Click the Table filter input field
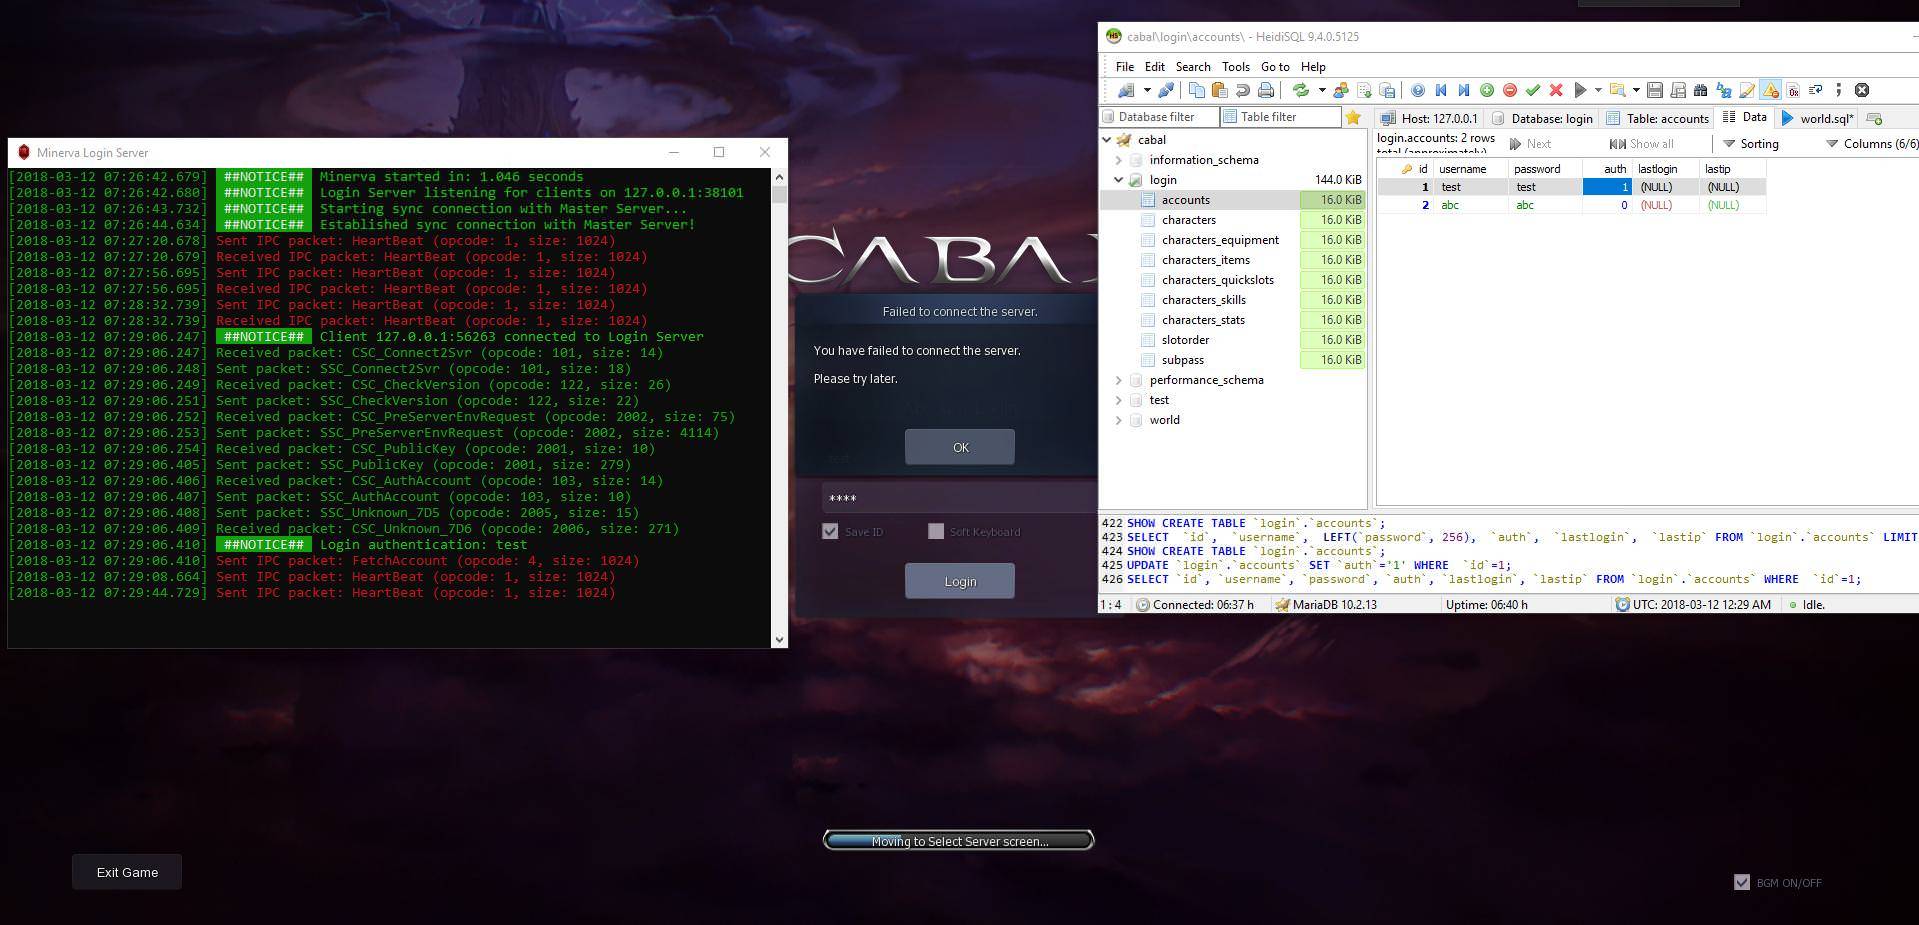 point(1281,117)
